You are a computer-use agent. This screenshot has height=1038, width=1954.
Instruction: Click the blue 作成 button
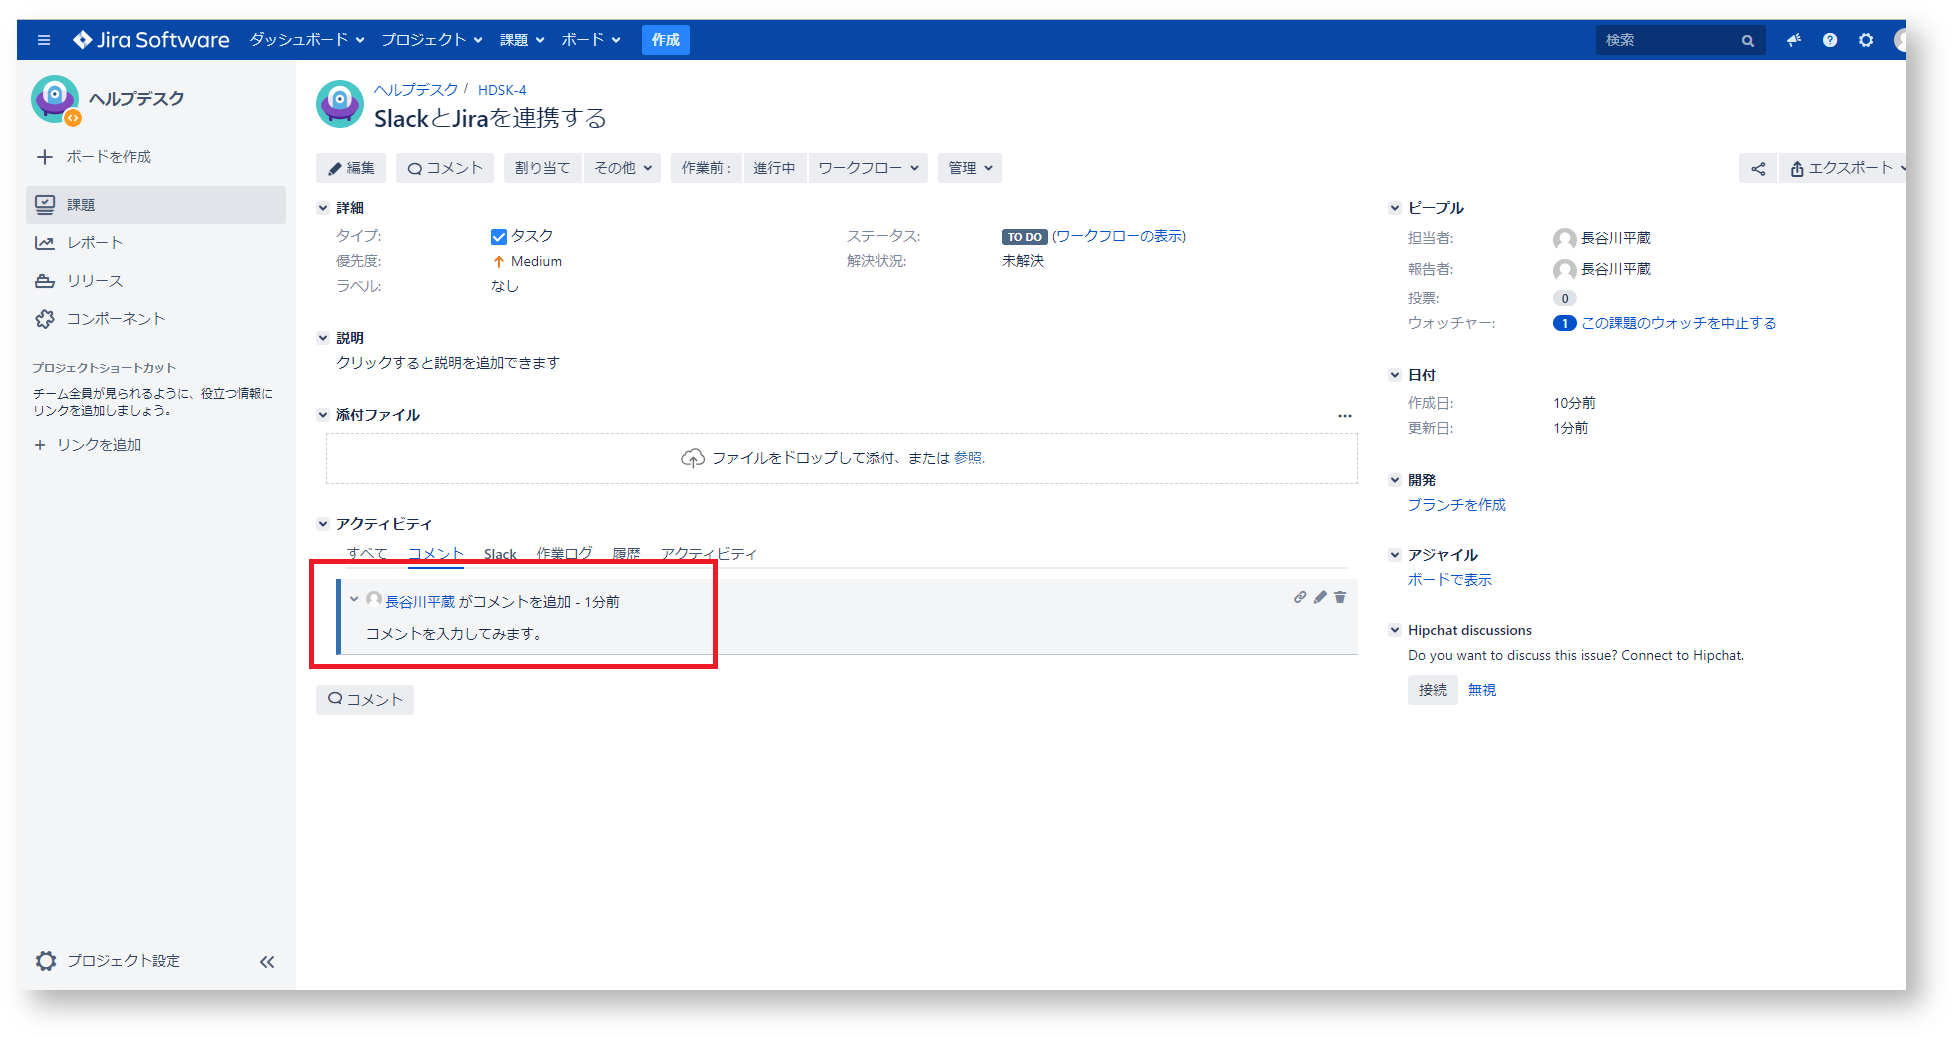666,40
